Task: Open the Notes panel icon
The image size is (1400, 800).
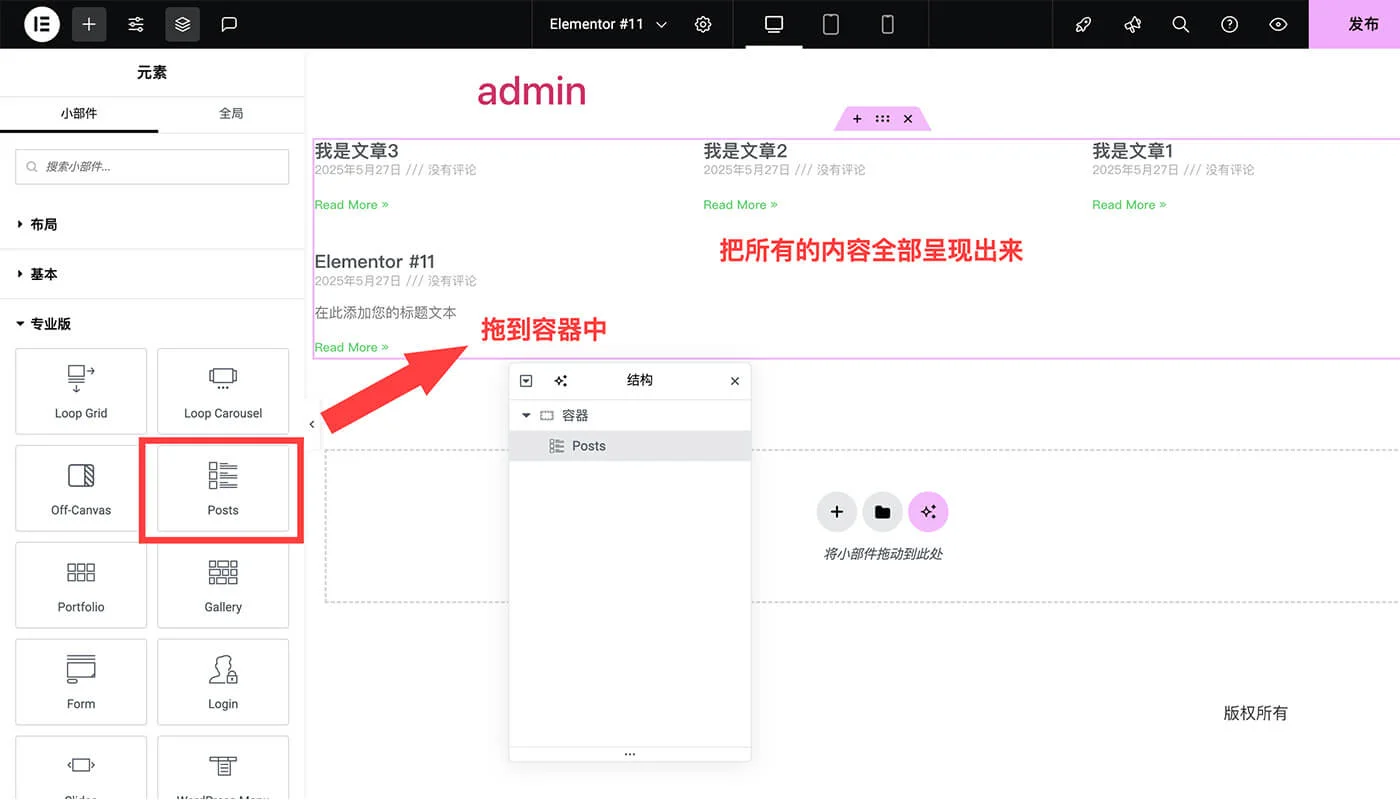Action: click(x=229, y=24)
